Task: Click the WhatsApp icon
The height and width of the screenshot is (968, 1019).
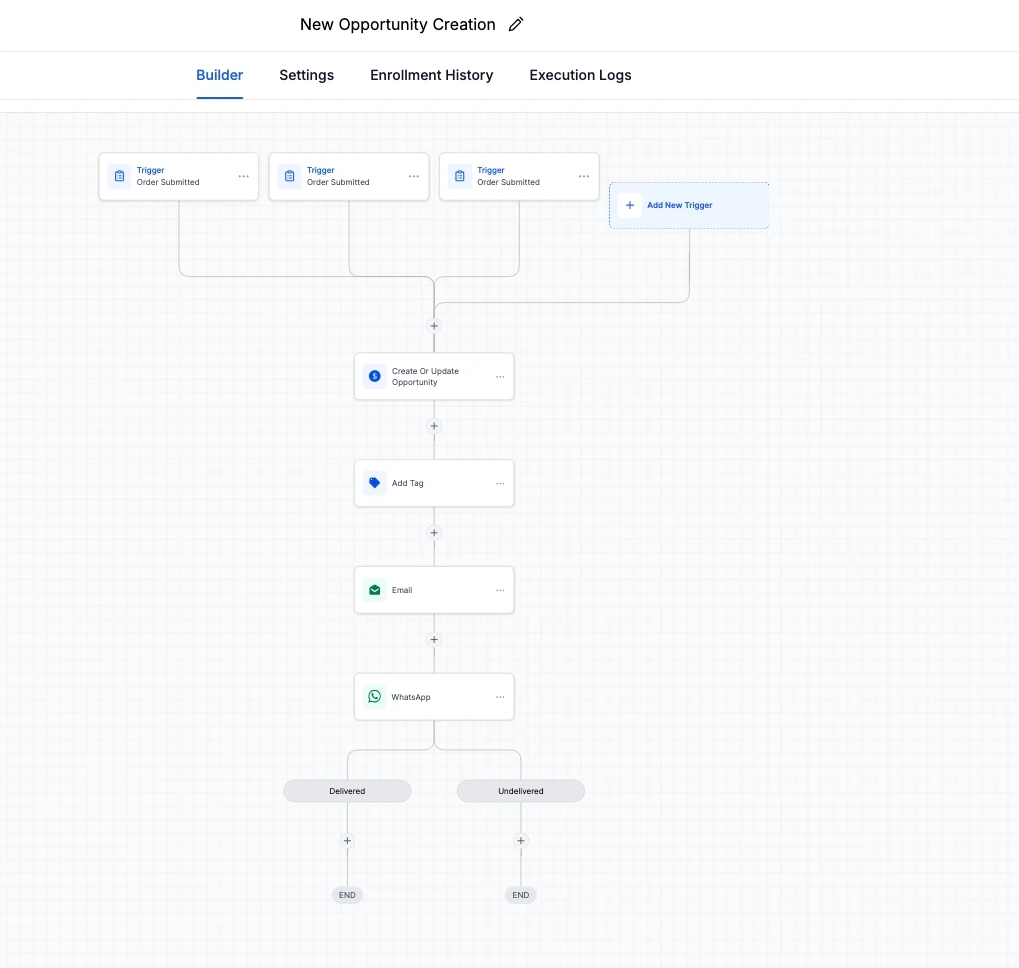Action: click(x=375, y=696)
